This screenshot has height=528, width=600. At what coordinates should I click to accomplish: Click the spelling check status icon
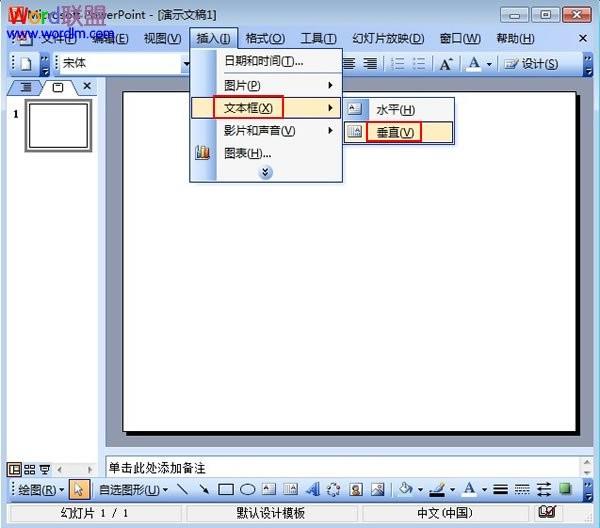[547, 512]
